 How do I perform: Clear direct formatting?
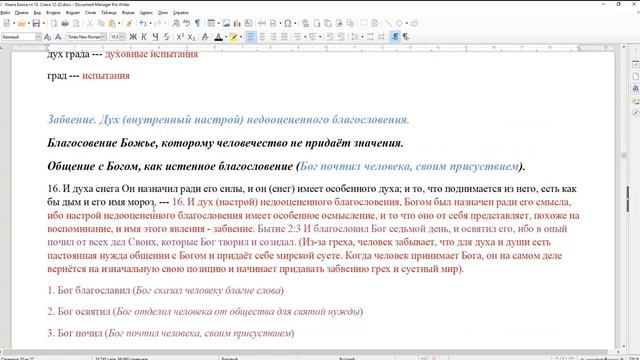pos(205,37)
